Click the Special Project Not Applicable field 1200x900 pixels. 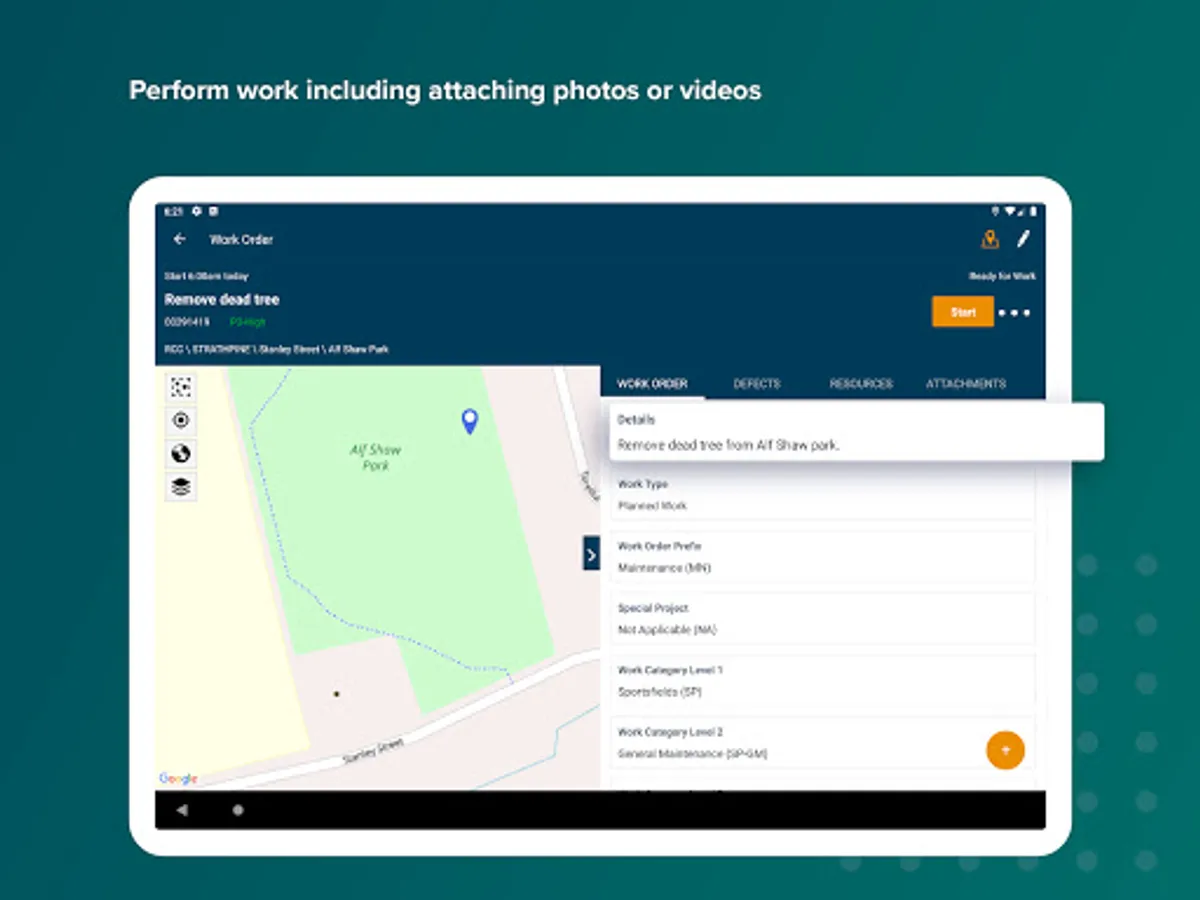(822, 619)
